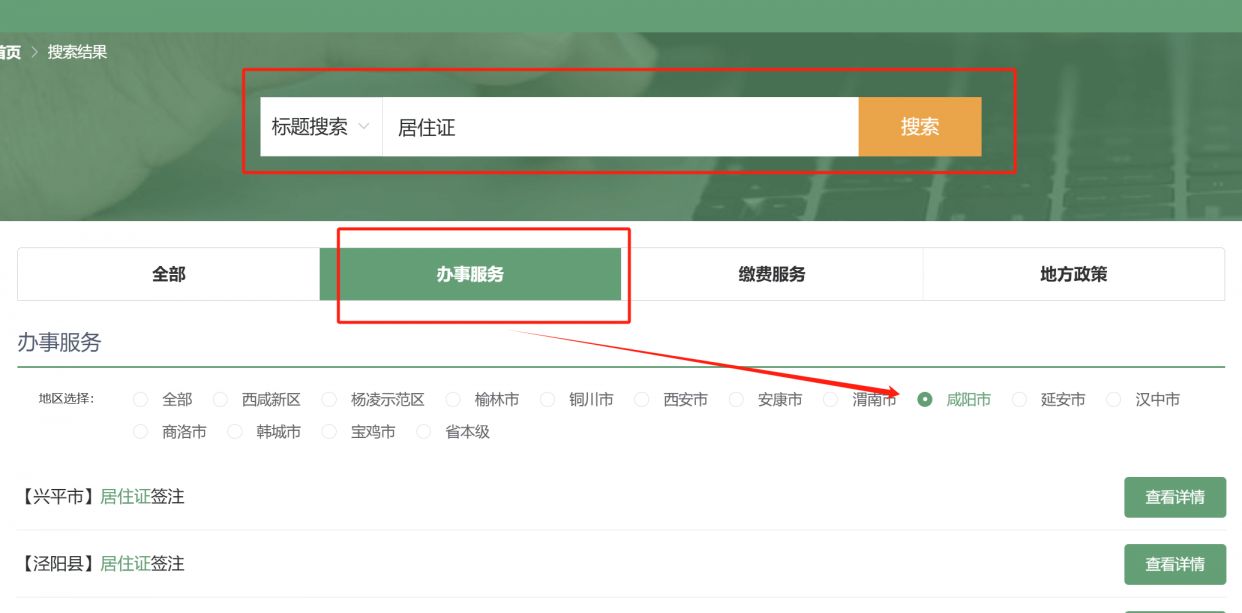Click 查看详情 for 兴平市 result
Screen dimensions: 1242x613
click(x=1174, y=497)
